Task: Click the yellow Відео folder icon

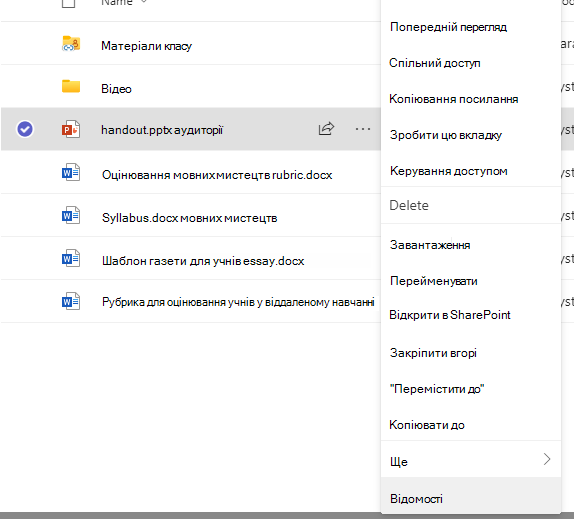Action: pyautogui.click(x=71, y=86)
